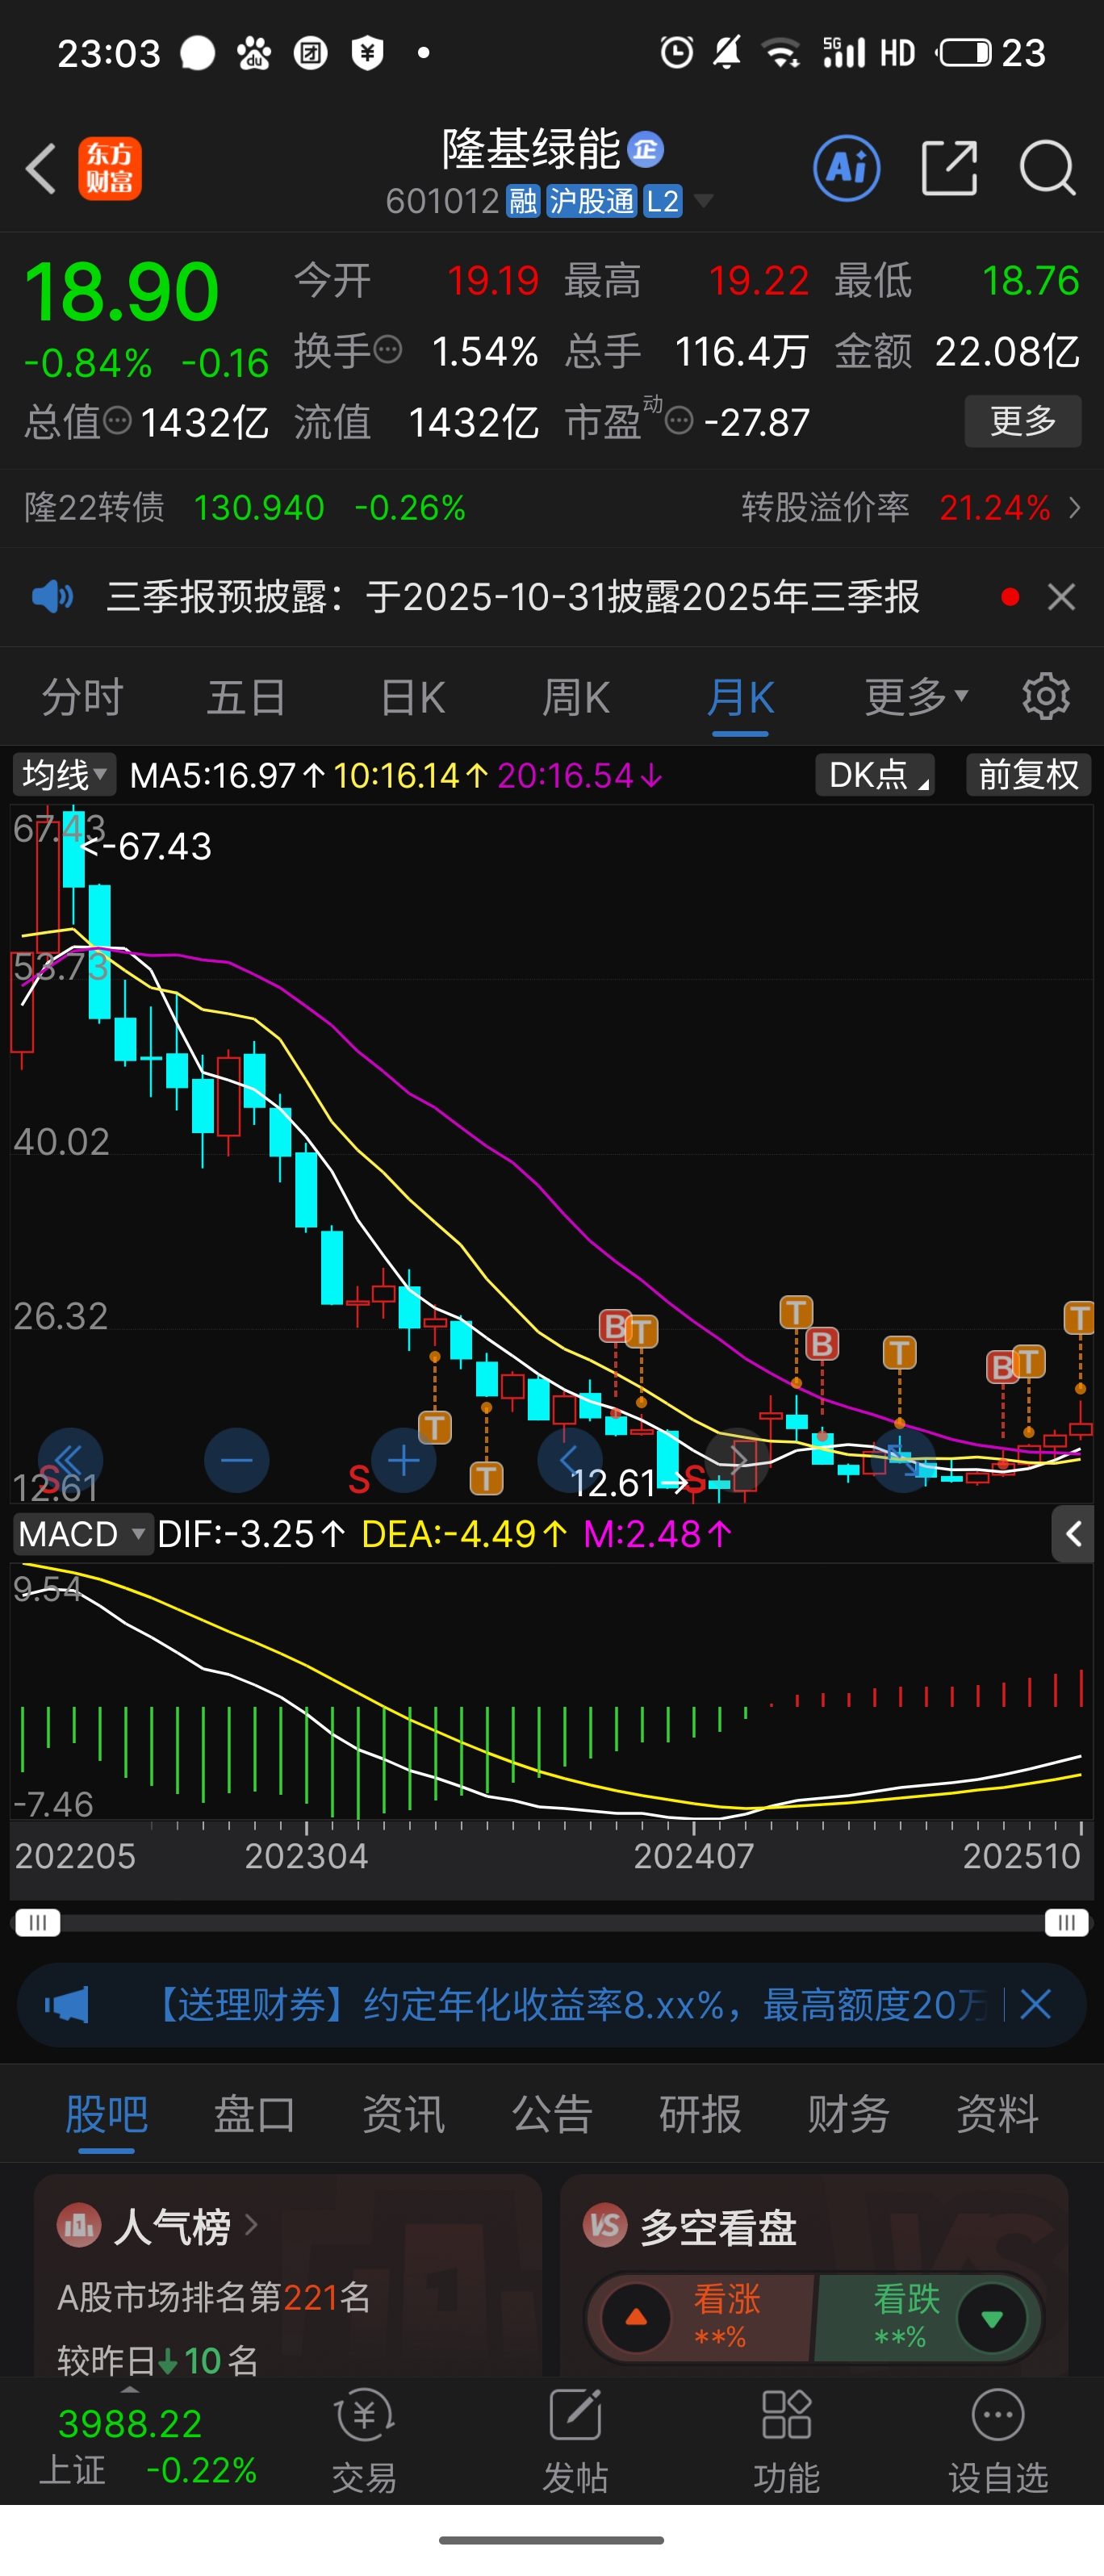This screenshot has height=2576, width=1104.
Task: Tap the back arrow icon
Action: pos(40,168)
